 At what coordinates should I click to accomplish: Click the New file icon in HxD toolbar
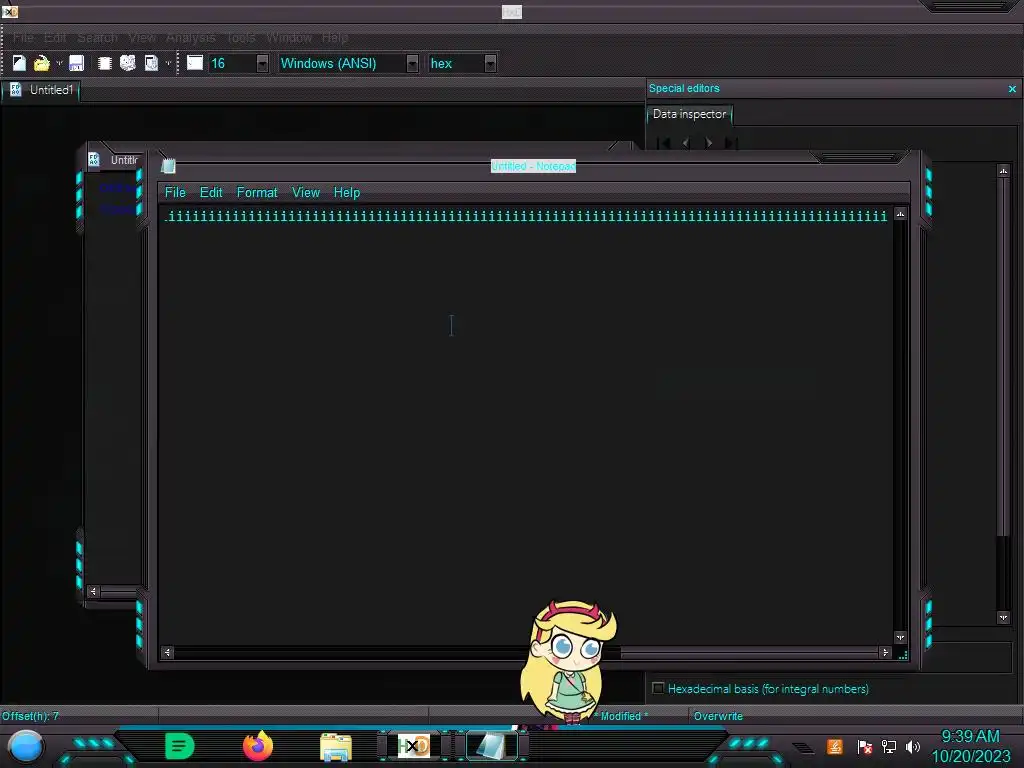tap(19, 63)
